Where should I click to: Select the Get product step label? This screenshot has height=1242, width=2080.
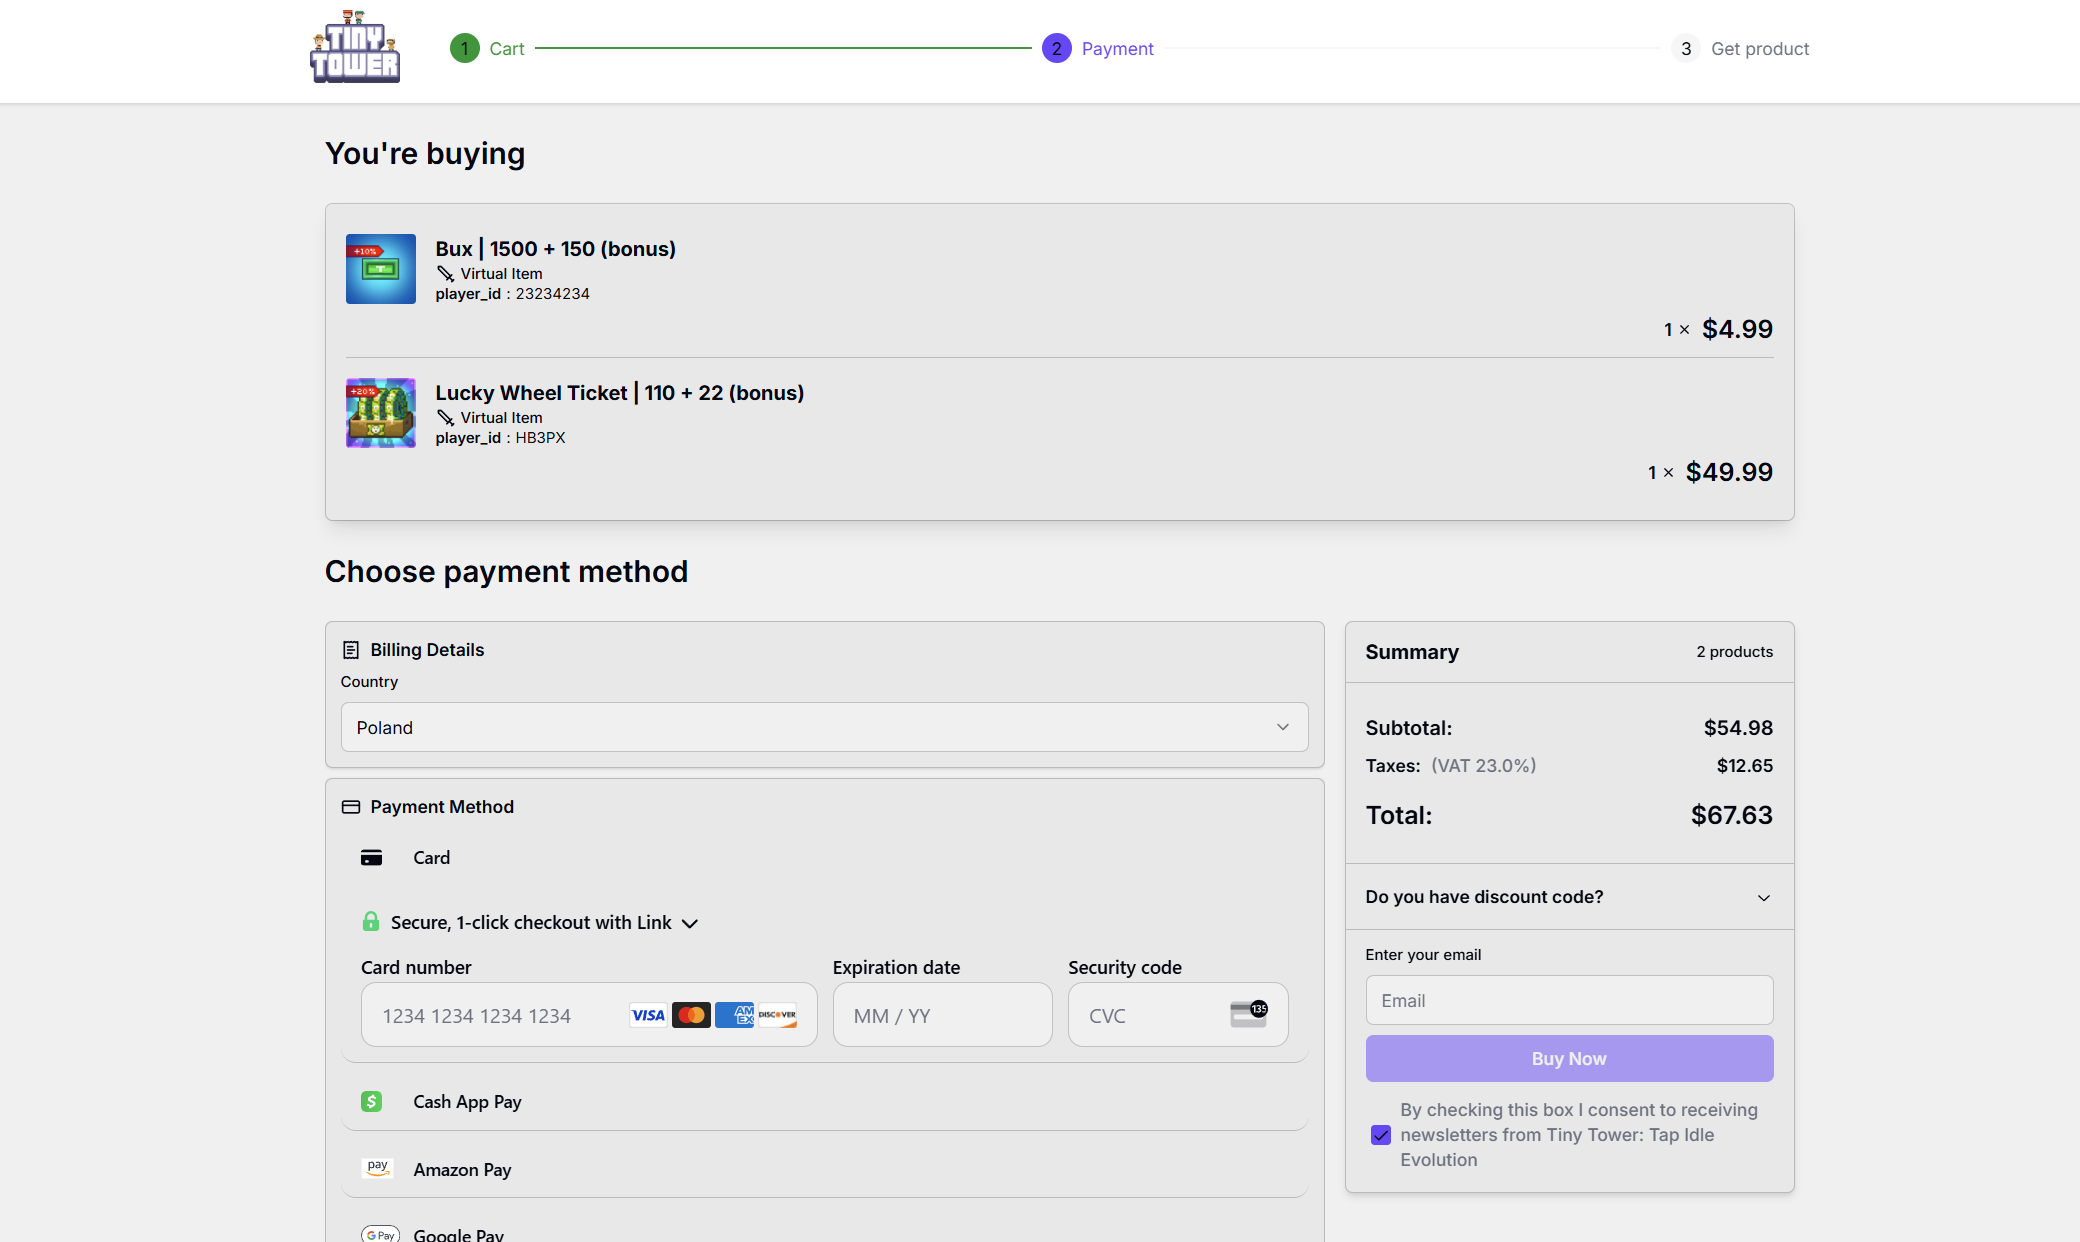pyautogui.click(x=1760, y=48)
